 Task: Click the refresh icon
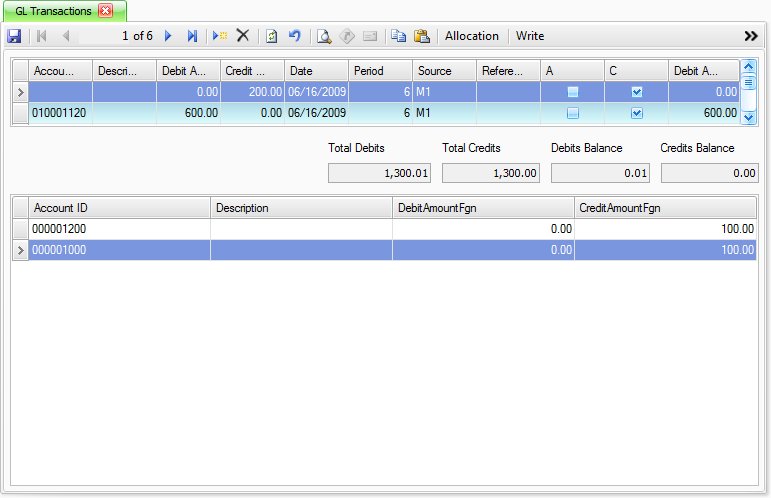[x=271, y=36]
